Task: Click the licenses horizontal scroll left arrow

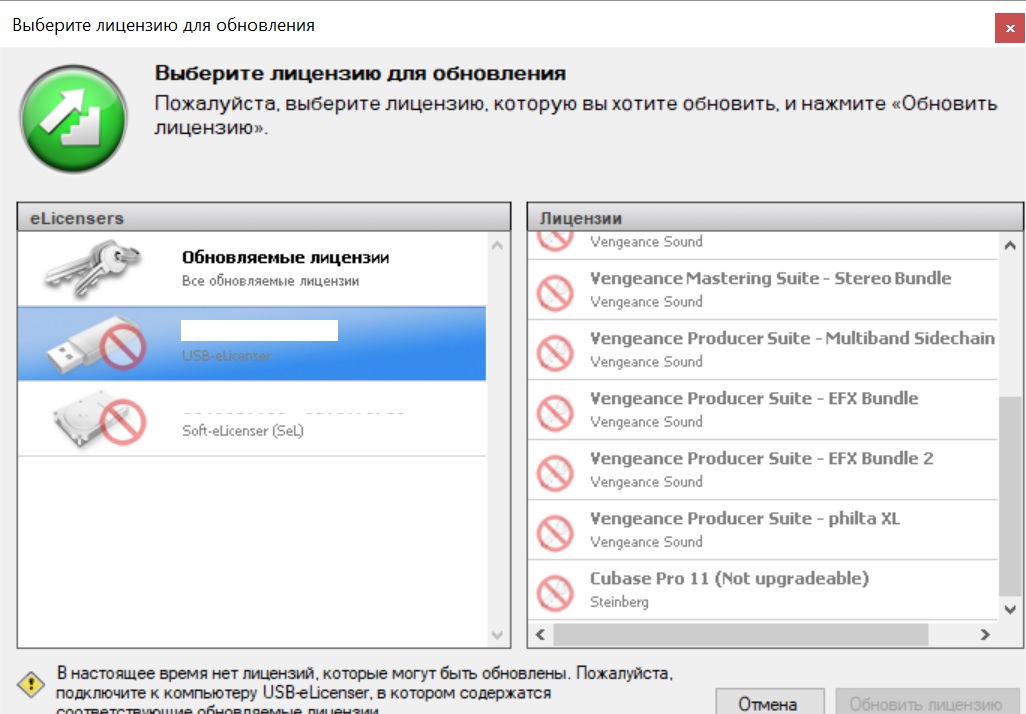Action: point(540,634)
